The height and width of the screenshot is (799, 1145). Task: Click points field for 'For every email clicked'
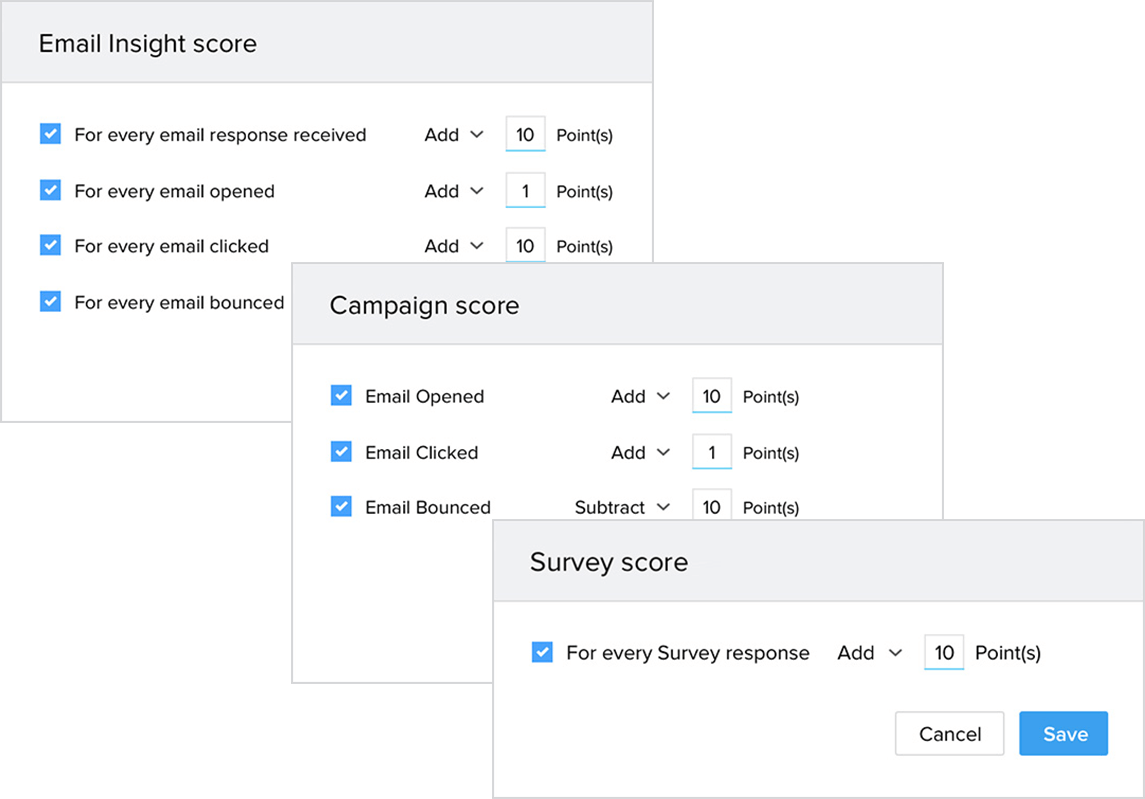click(525, 245)
